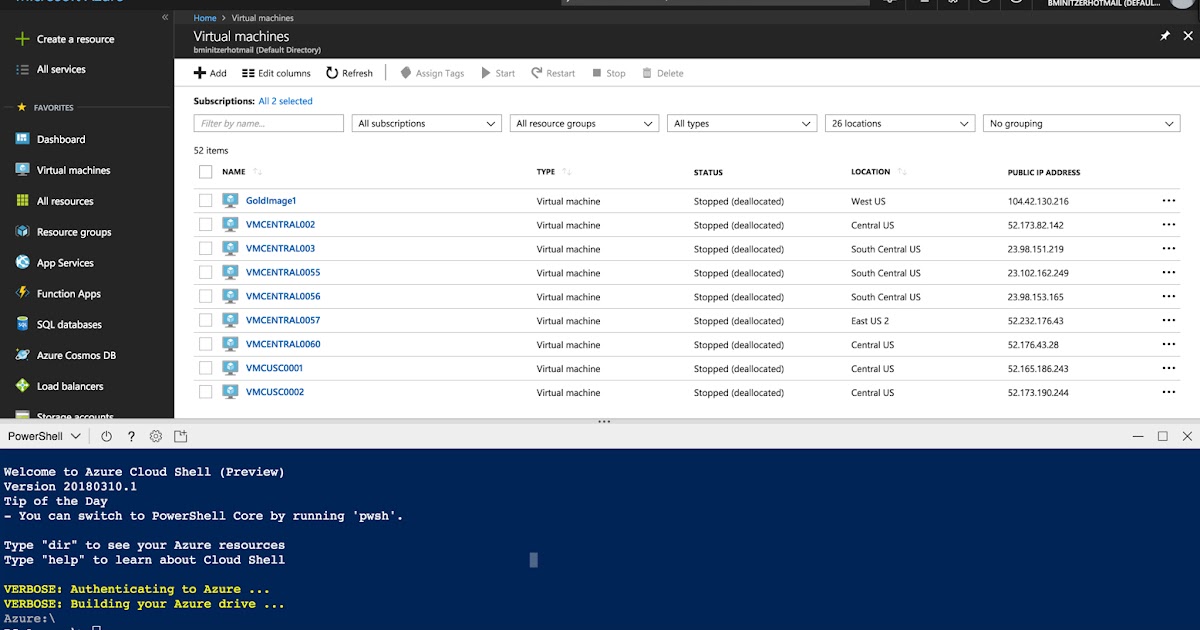Open the All subscriptions dropdown
This screenshot has width=1200, height=630.
click(427, 123)
